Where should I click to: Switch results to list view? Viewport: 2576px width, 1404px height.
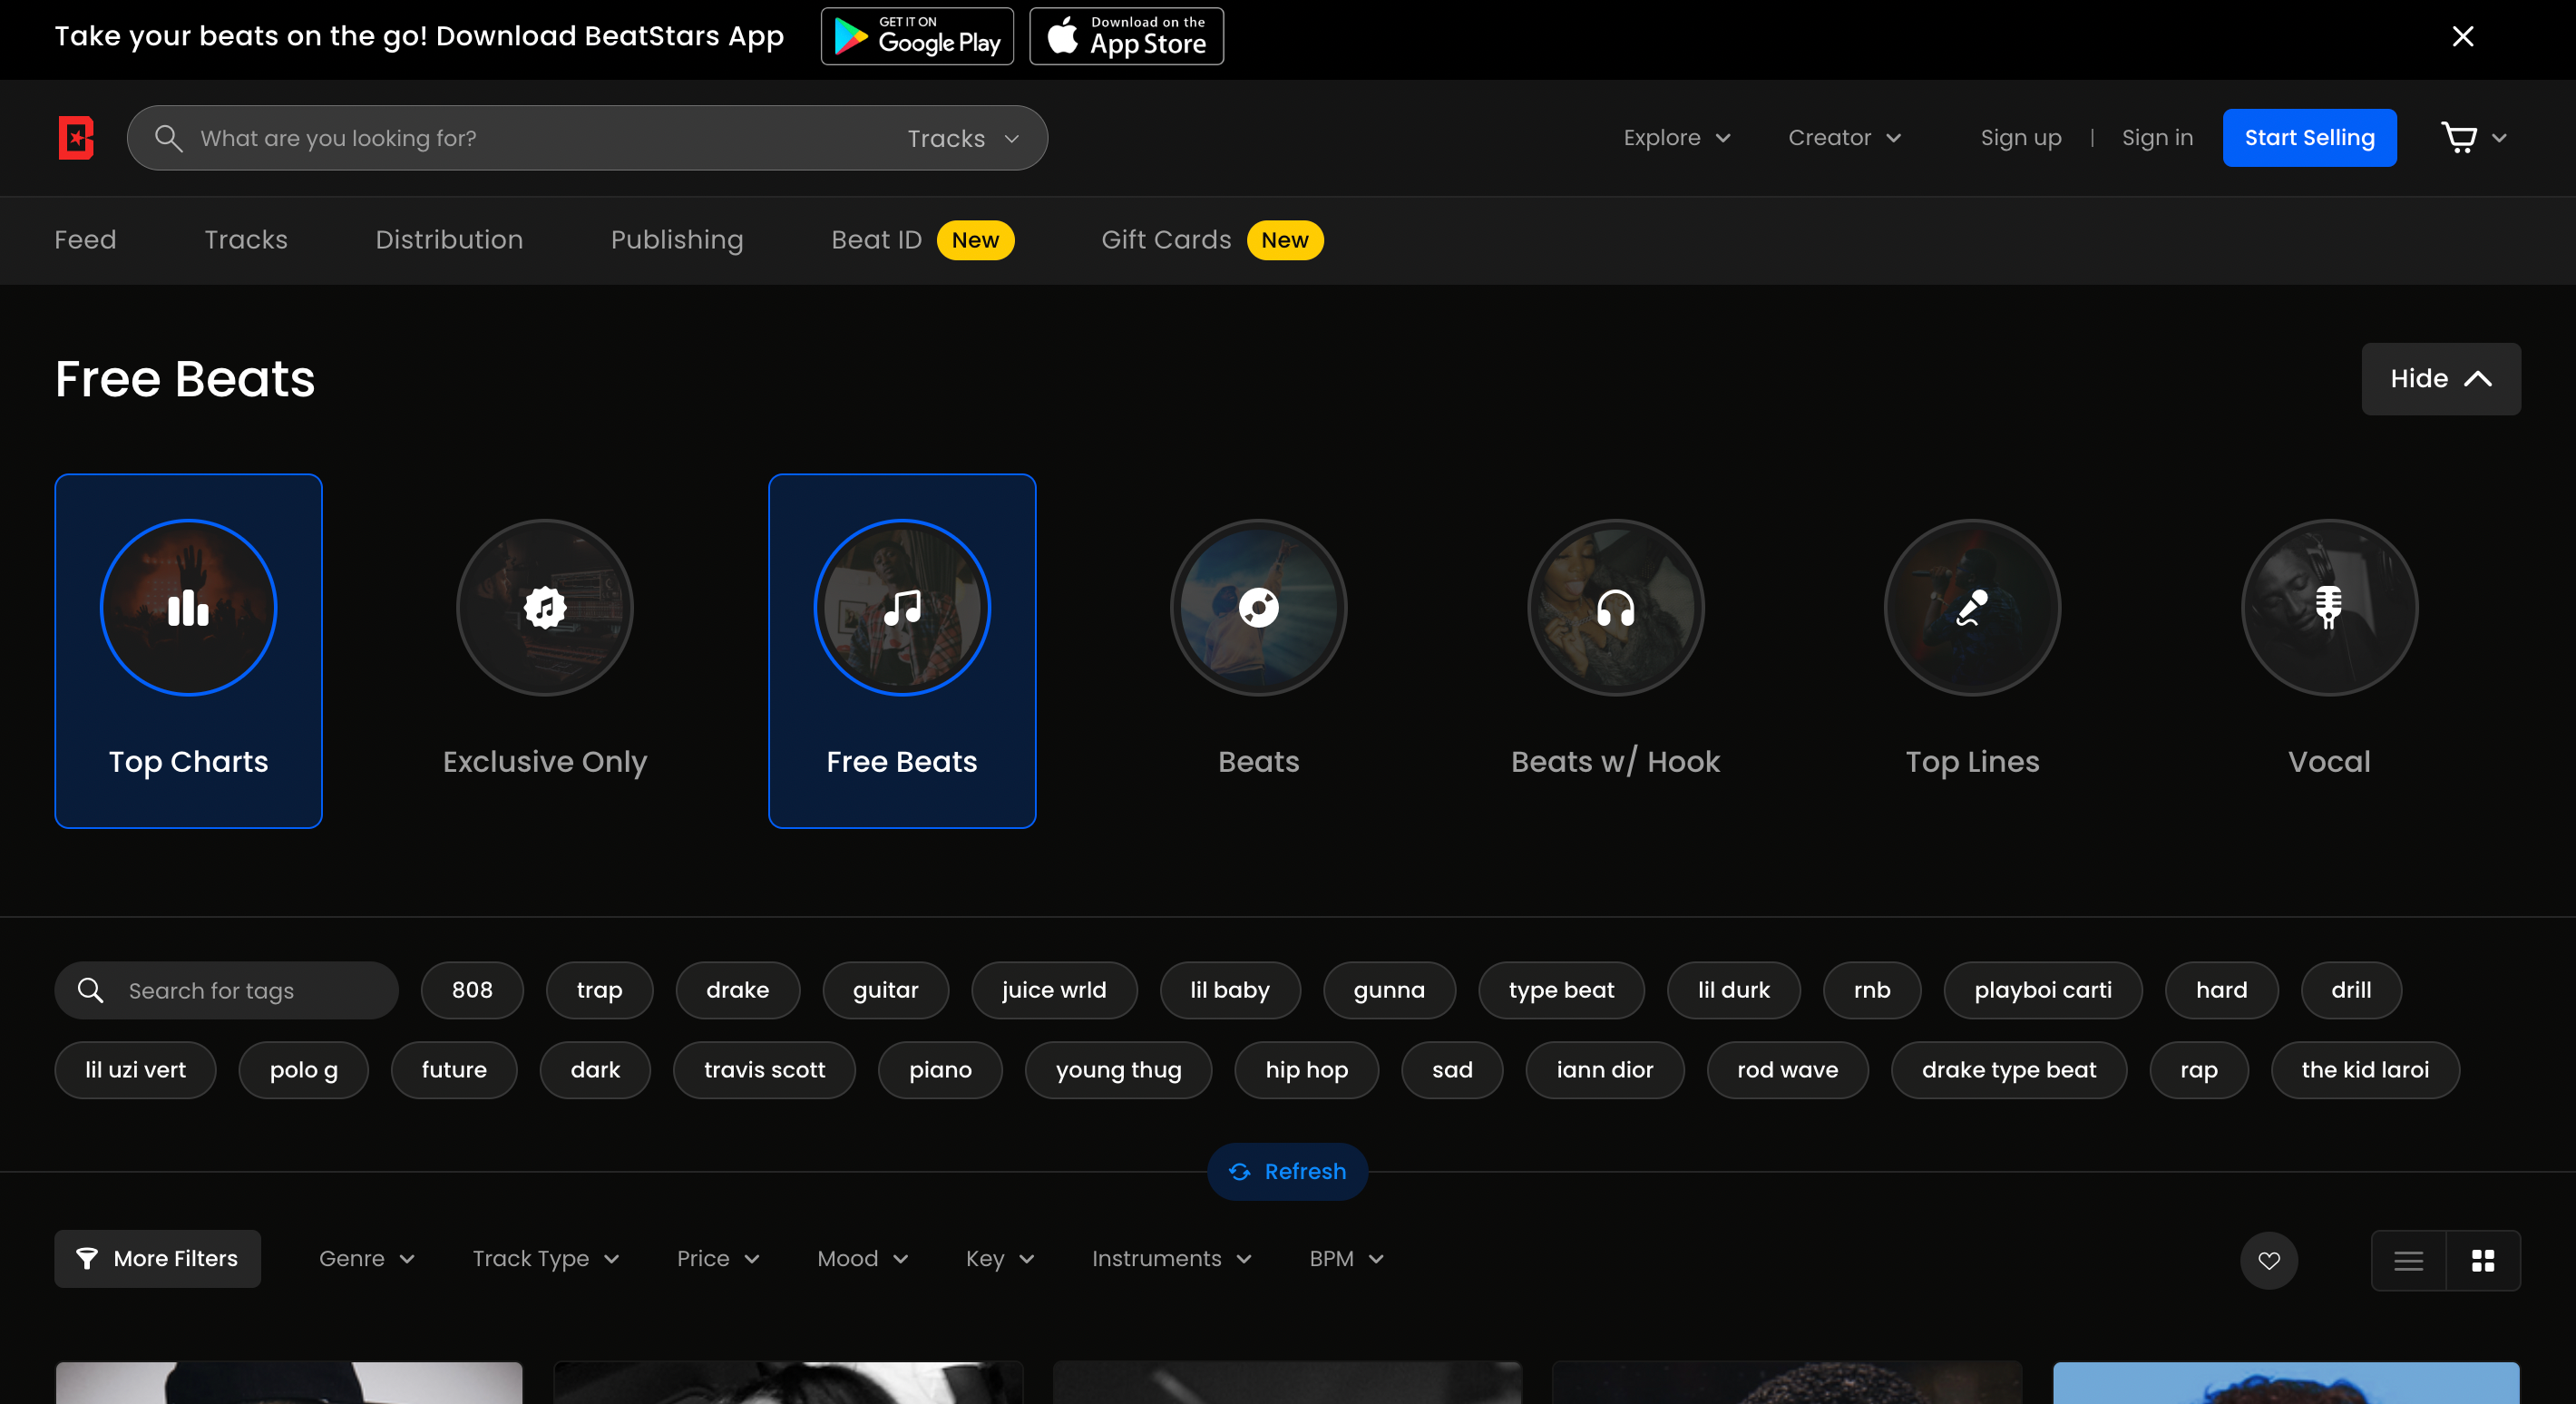tap(2408, 1261)
